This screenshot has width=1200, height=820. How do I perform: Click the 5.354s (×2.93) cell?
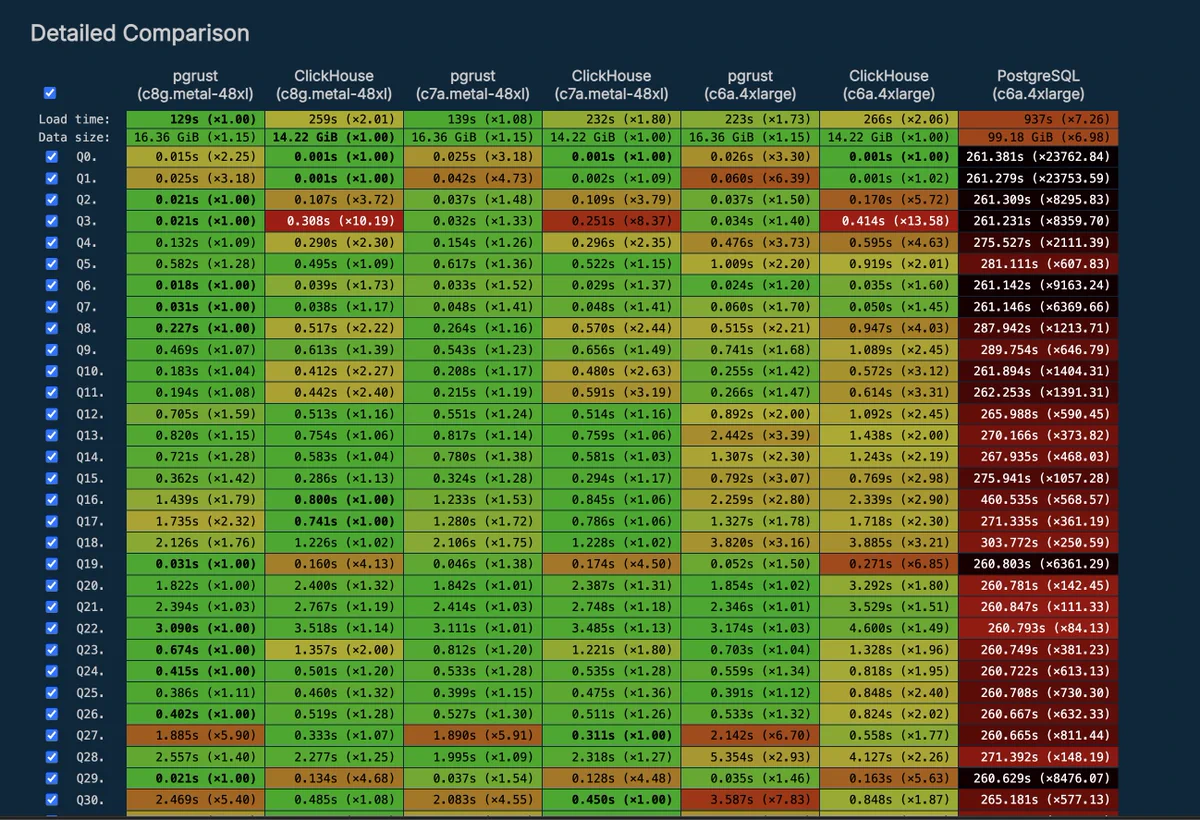tap(750, 756)
